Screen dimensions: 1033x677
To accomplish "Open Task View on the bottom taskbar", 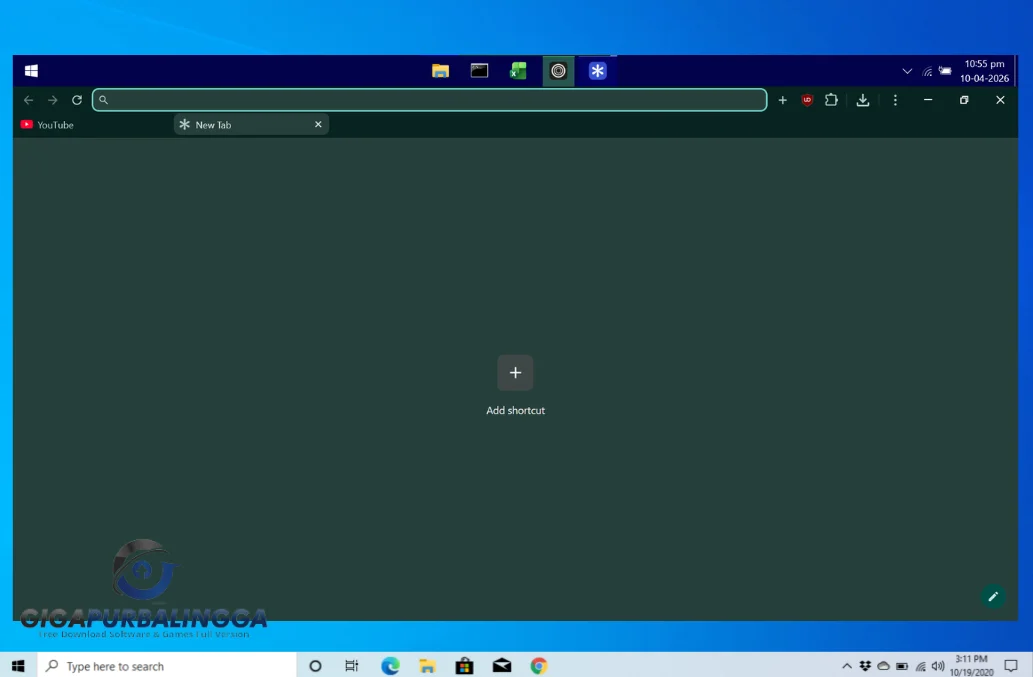I will 352,666.
